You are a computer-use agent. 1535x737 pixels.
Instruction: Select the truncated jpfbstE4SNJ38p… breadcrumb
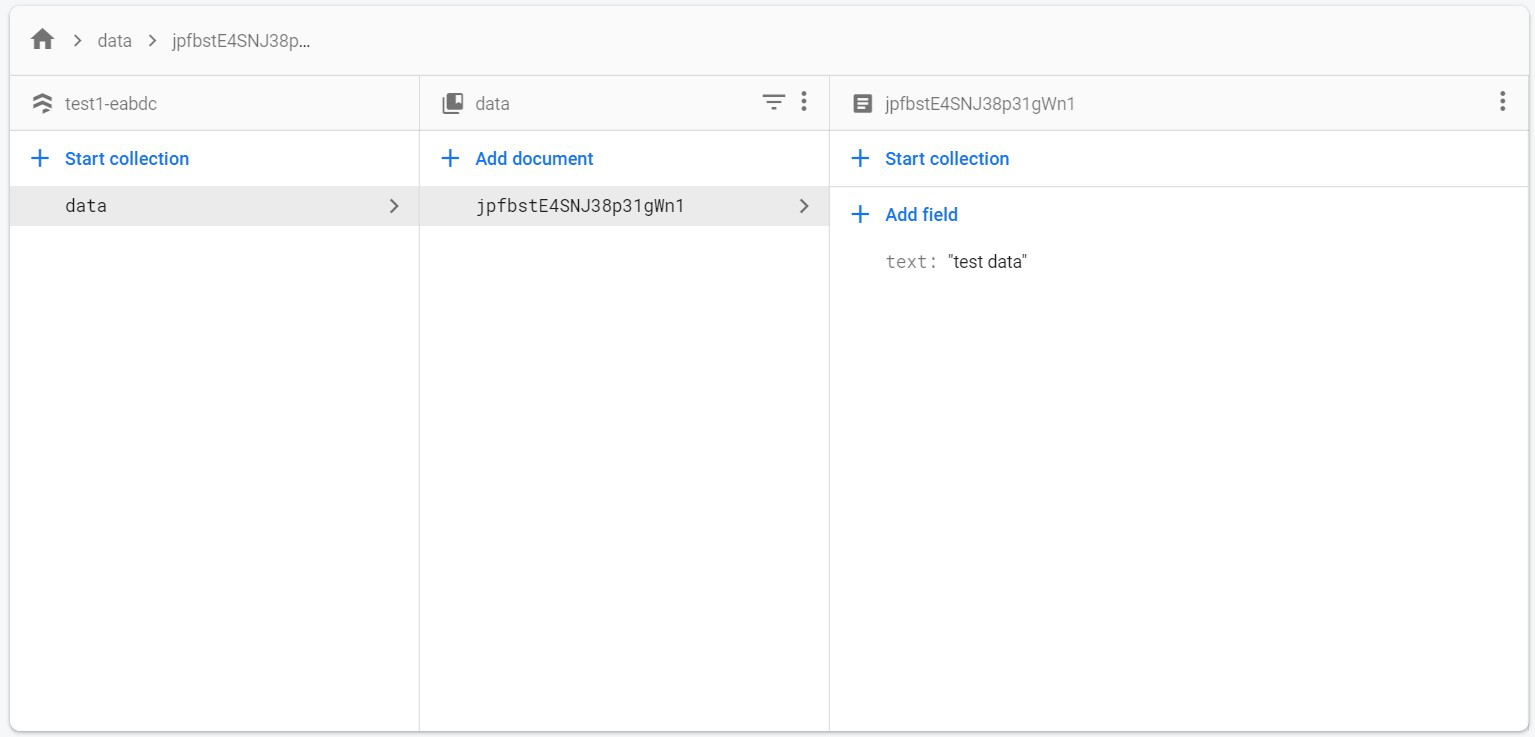pyautogui.click(x=241, y=41)
